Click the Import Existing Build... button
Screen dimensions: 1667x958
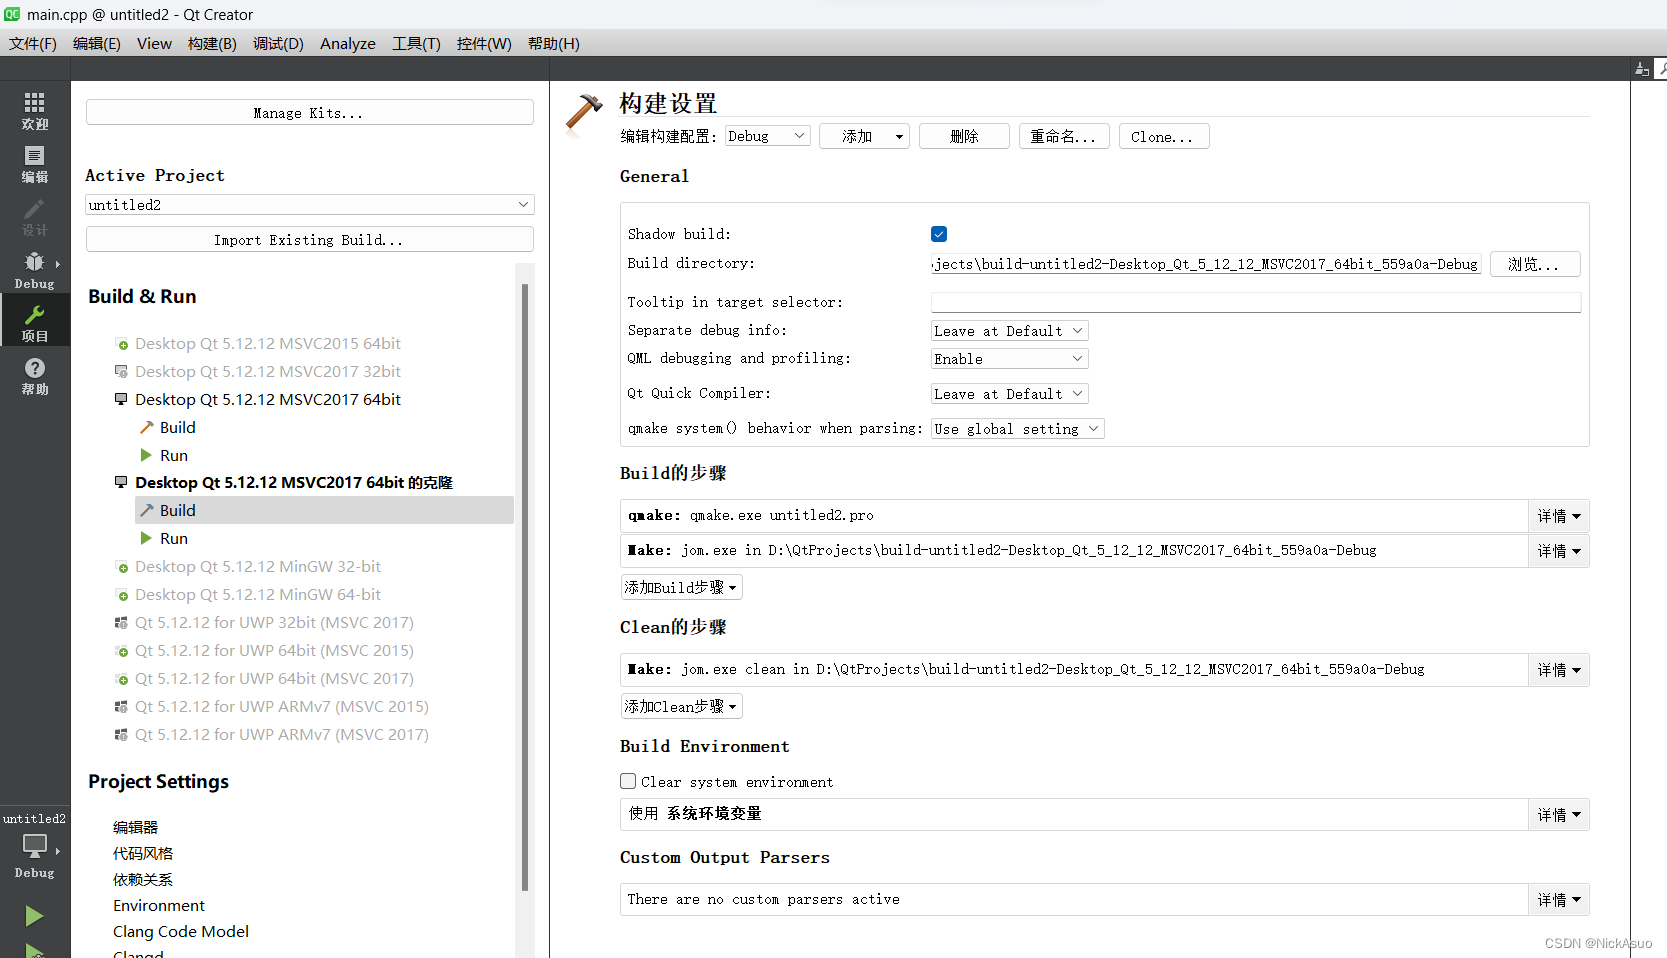coord(310,240)
